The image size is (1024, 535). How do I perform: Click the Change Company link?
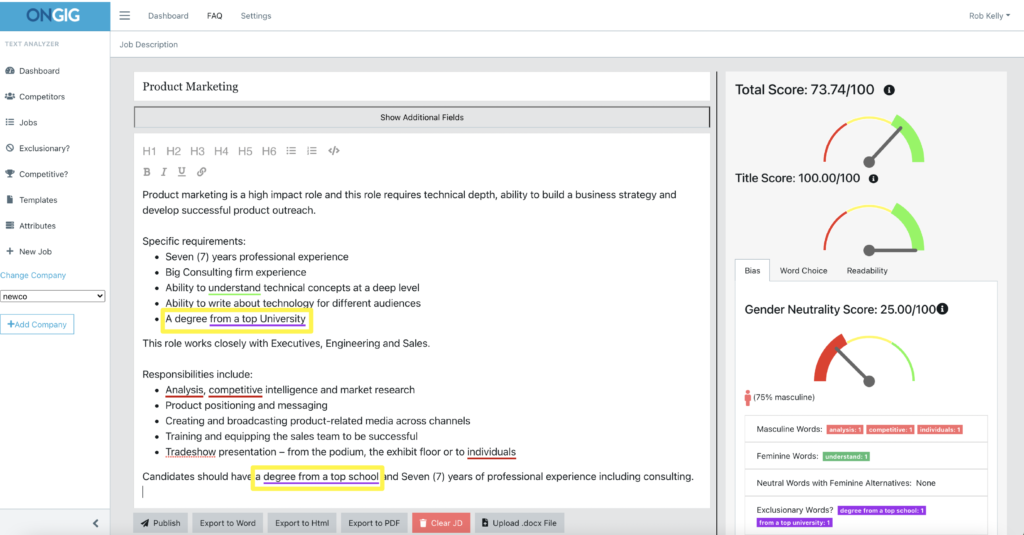(x=33, y=275)
